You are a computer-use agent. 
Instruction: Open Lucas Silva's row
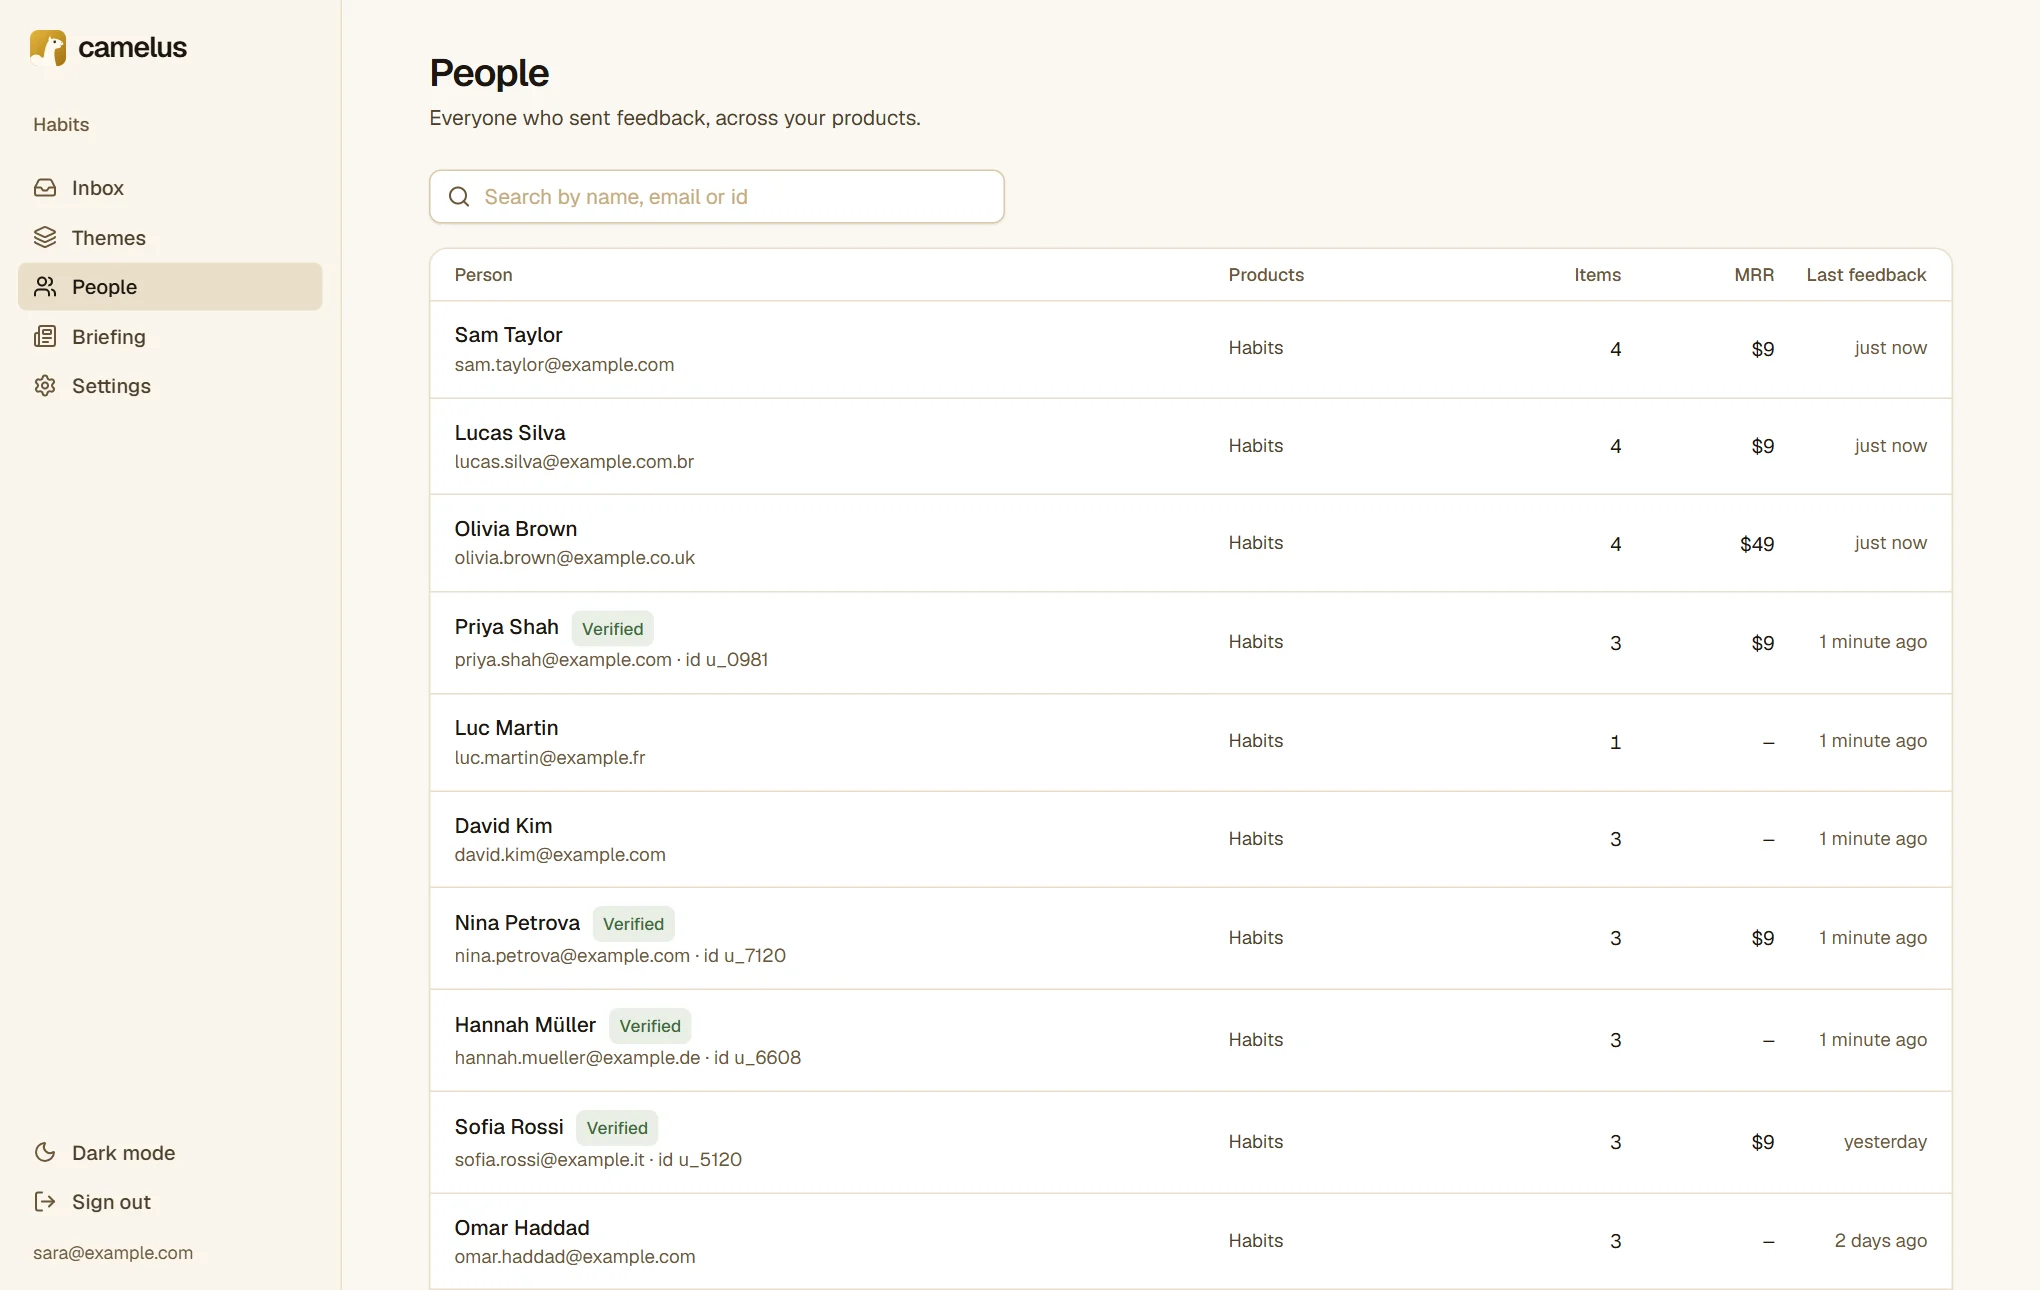1191,446
